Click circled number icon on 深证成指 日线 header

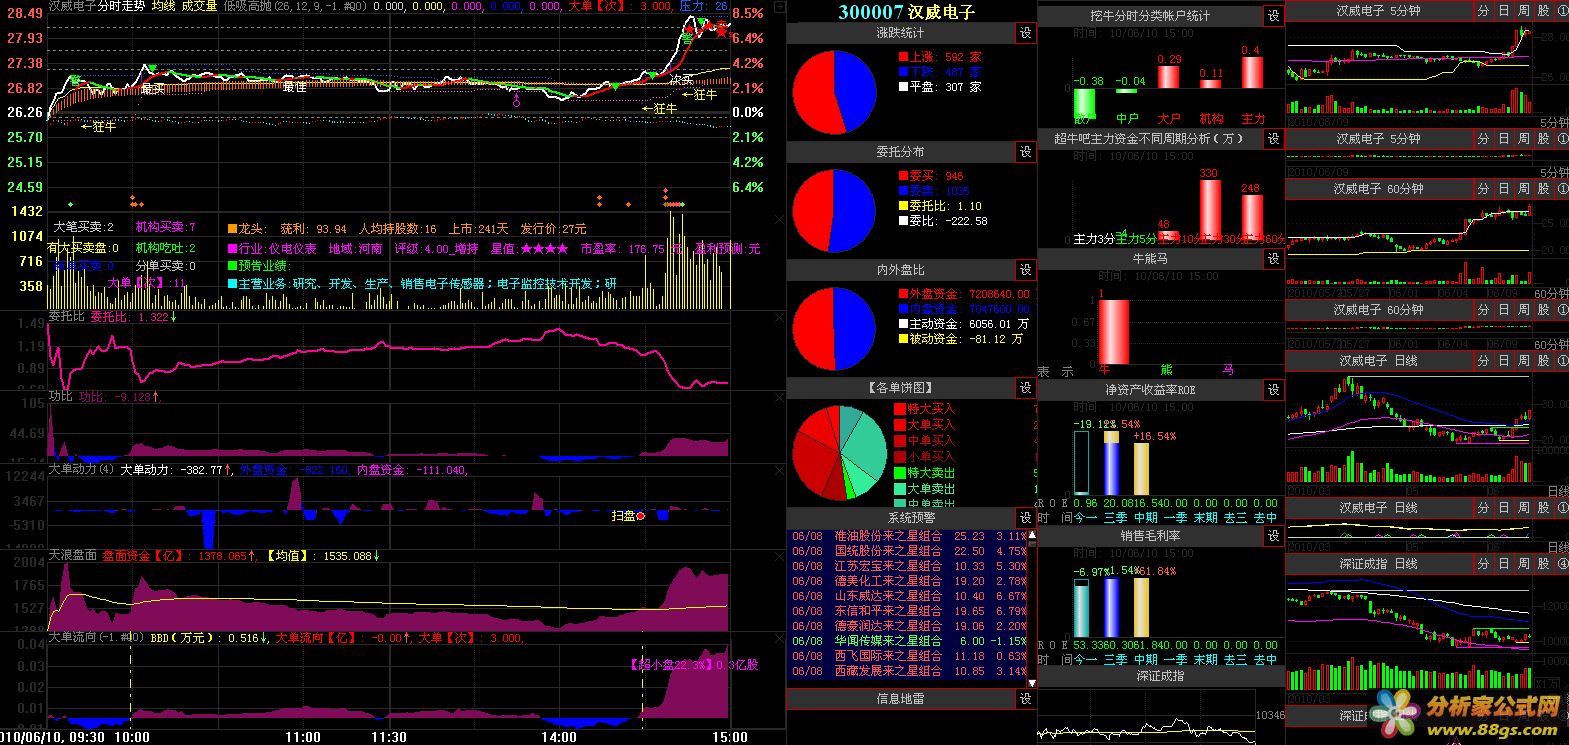pyautogui.click(x=1562, y=564)
